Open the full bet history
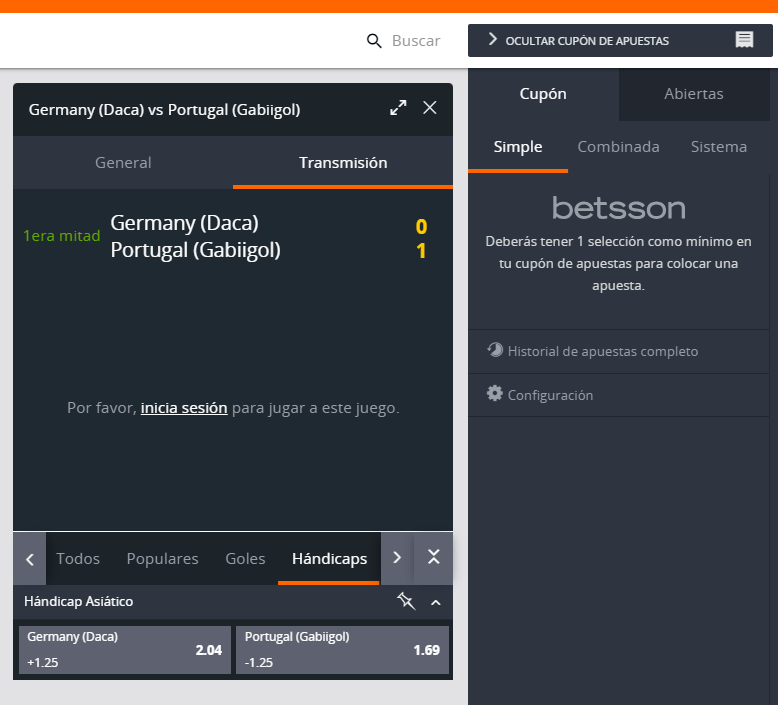 point(602,351)
